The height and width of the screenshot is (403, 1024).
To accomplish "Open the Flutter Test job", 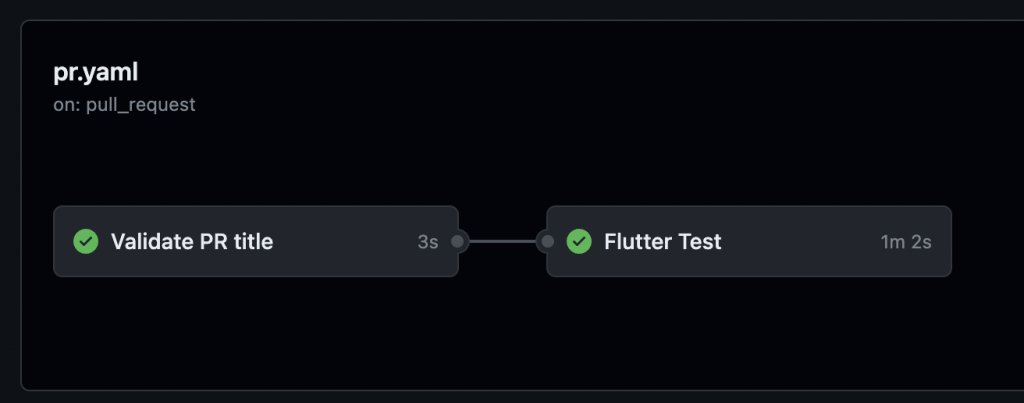I will [x=662, y=241].
